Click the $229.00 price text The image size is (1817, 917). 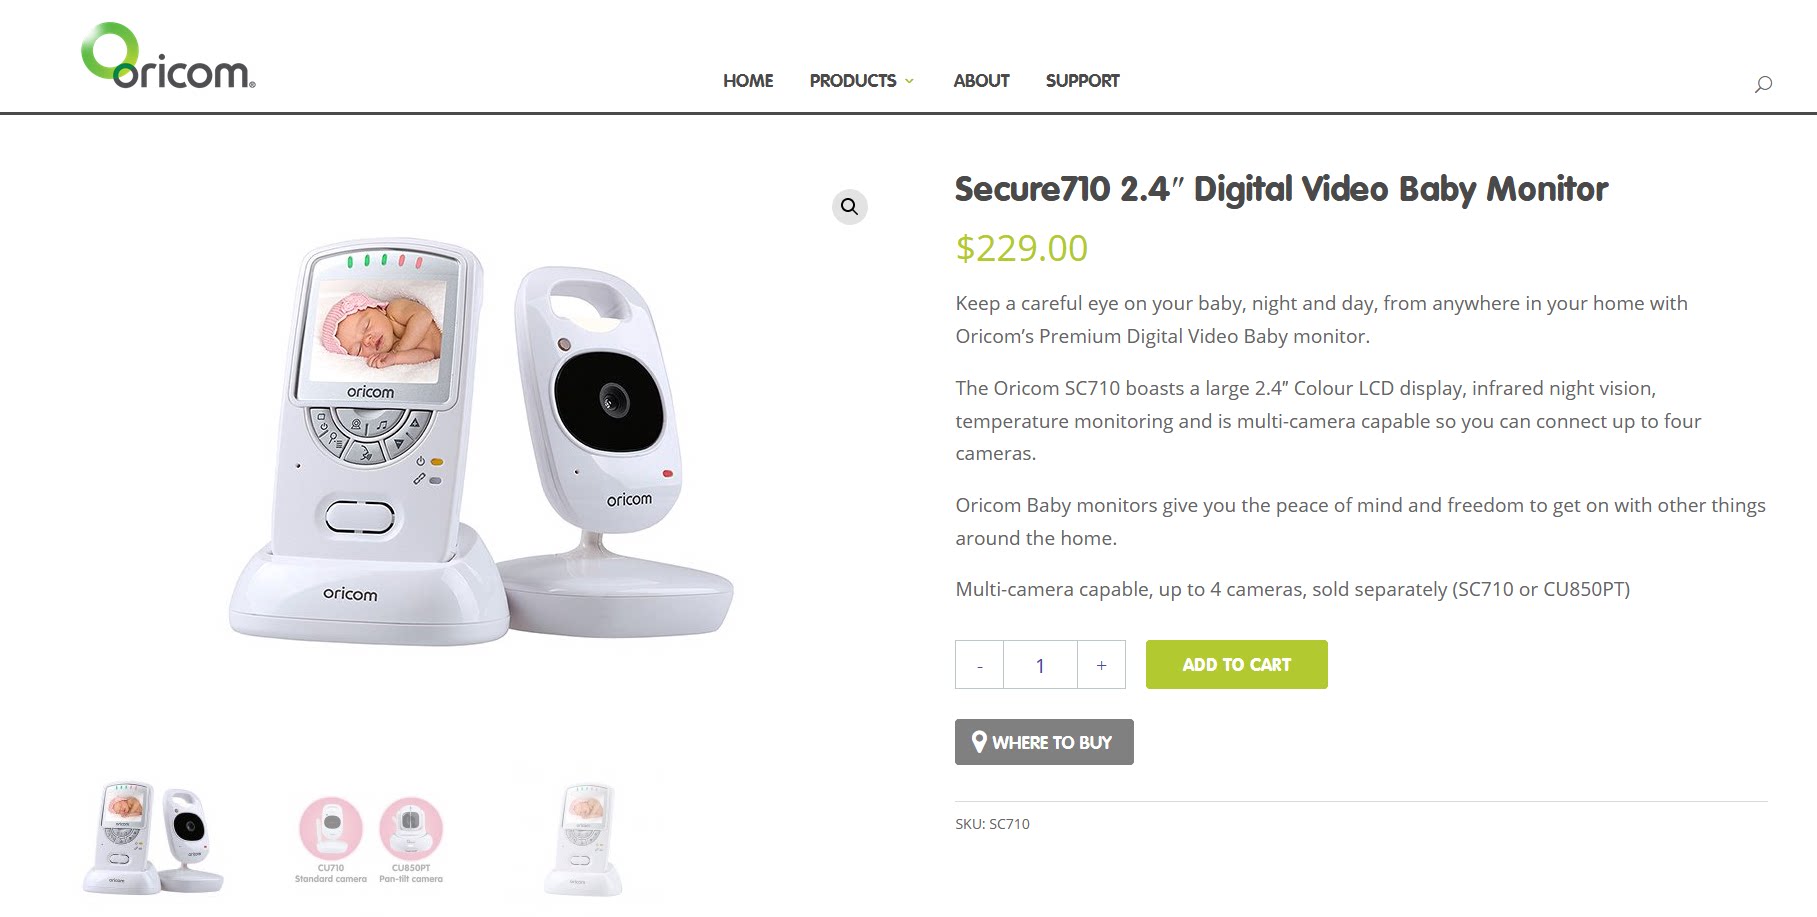(1021, 248)
